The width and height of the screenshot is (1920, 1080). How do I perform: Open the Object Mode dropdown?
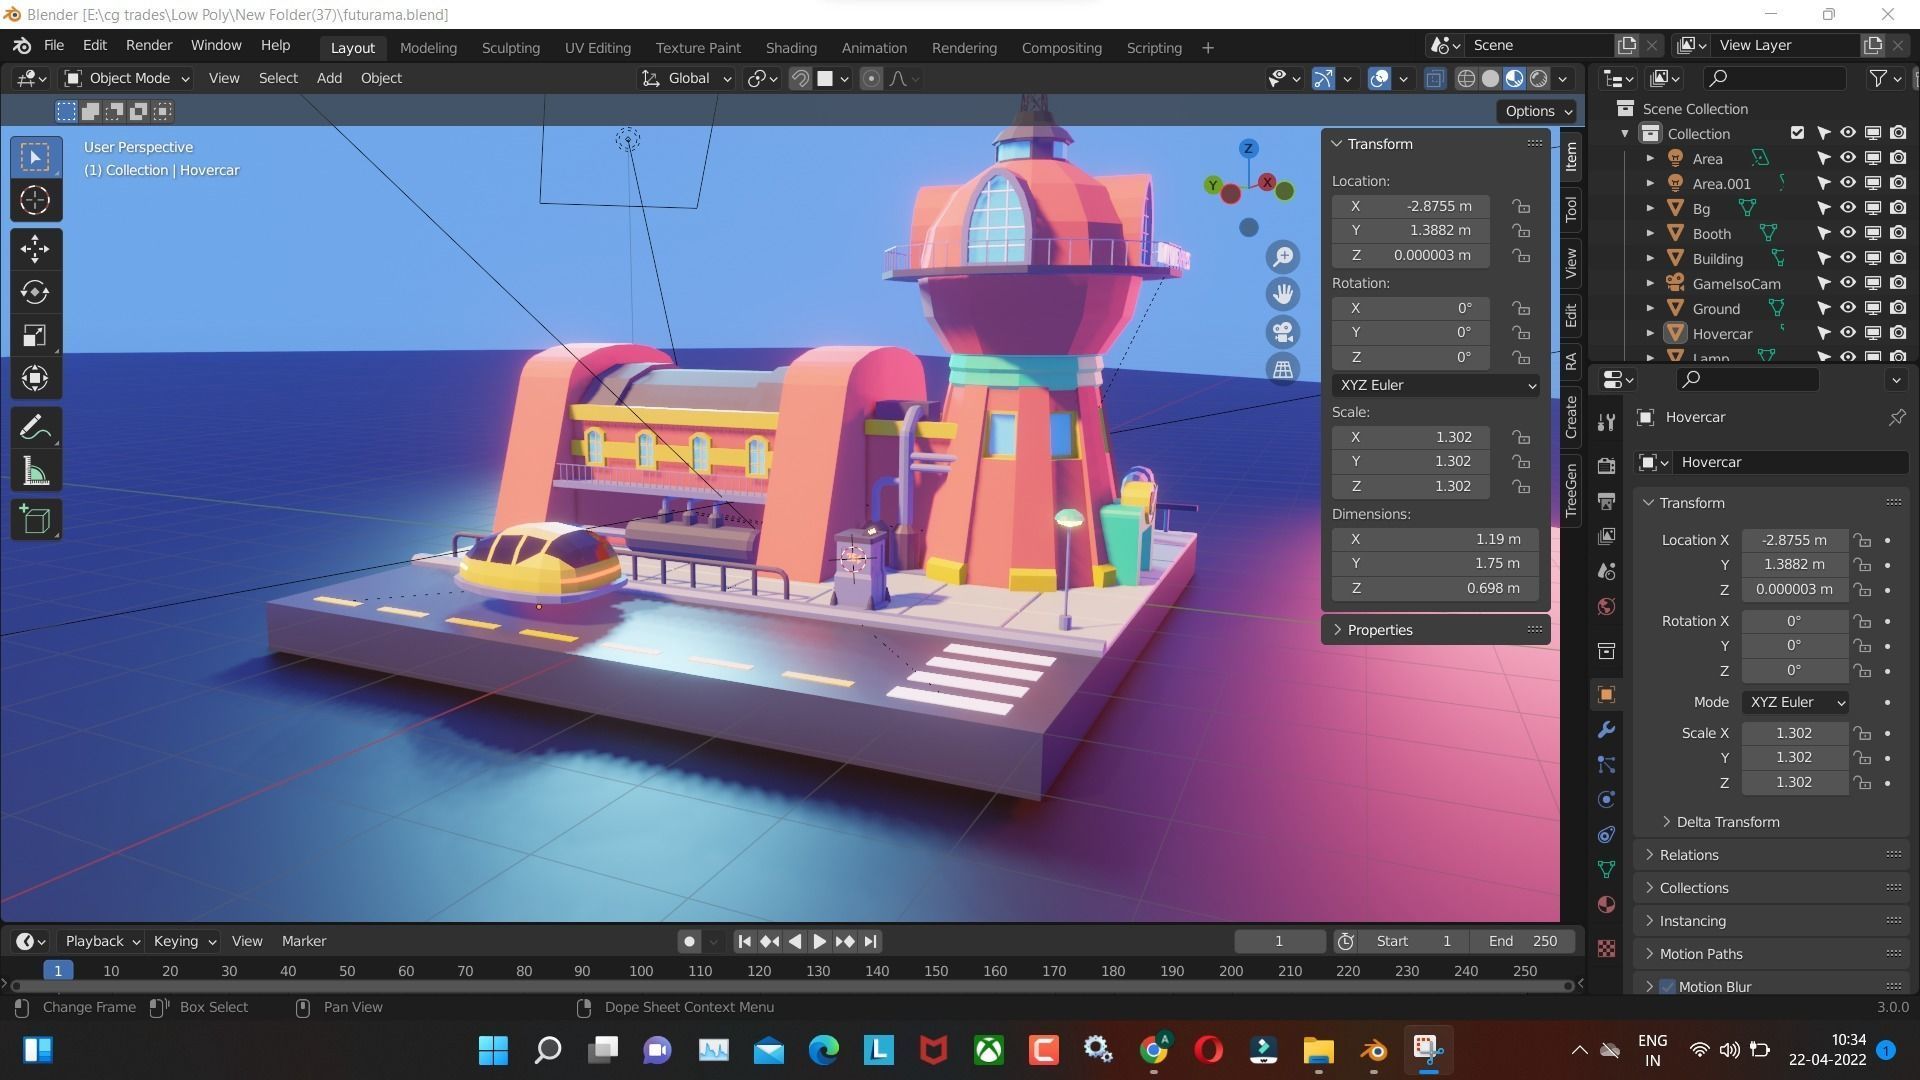point(126,78)
